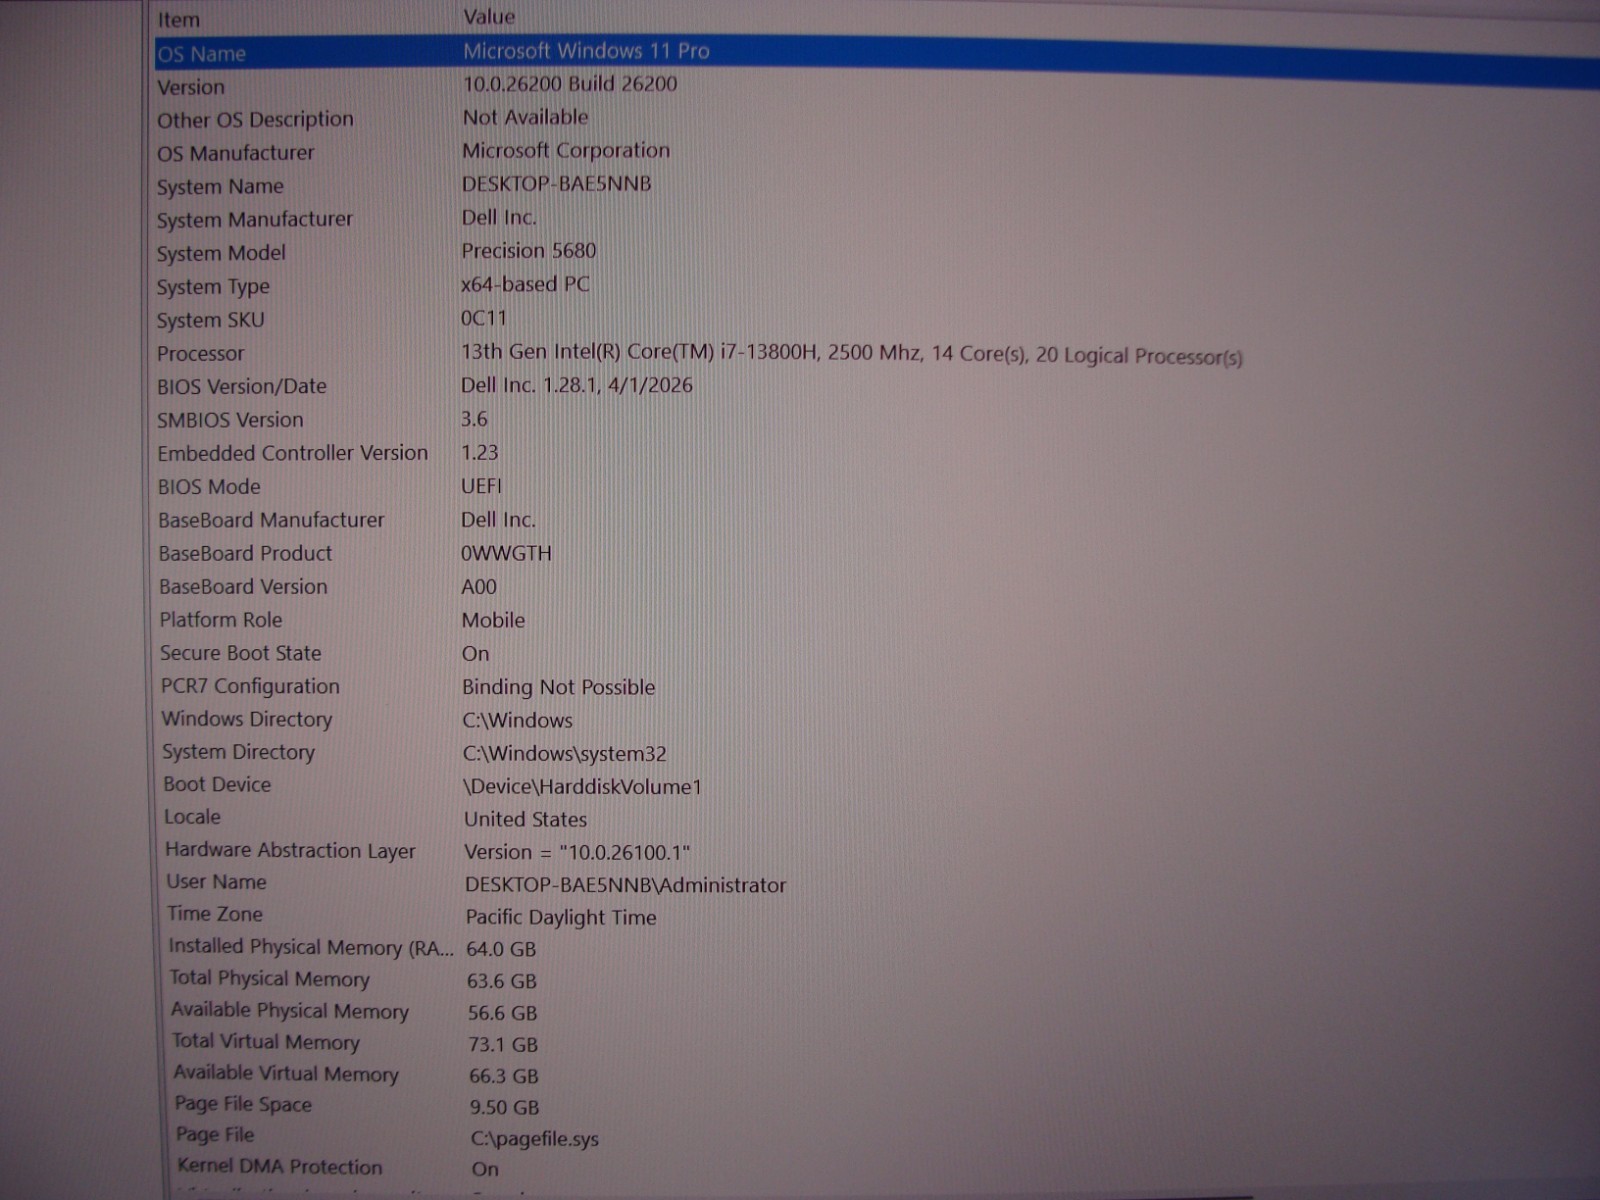Select the Processor row label

pos(200,353)
